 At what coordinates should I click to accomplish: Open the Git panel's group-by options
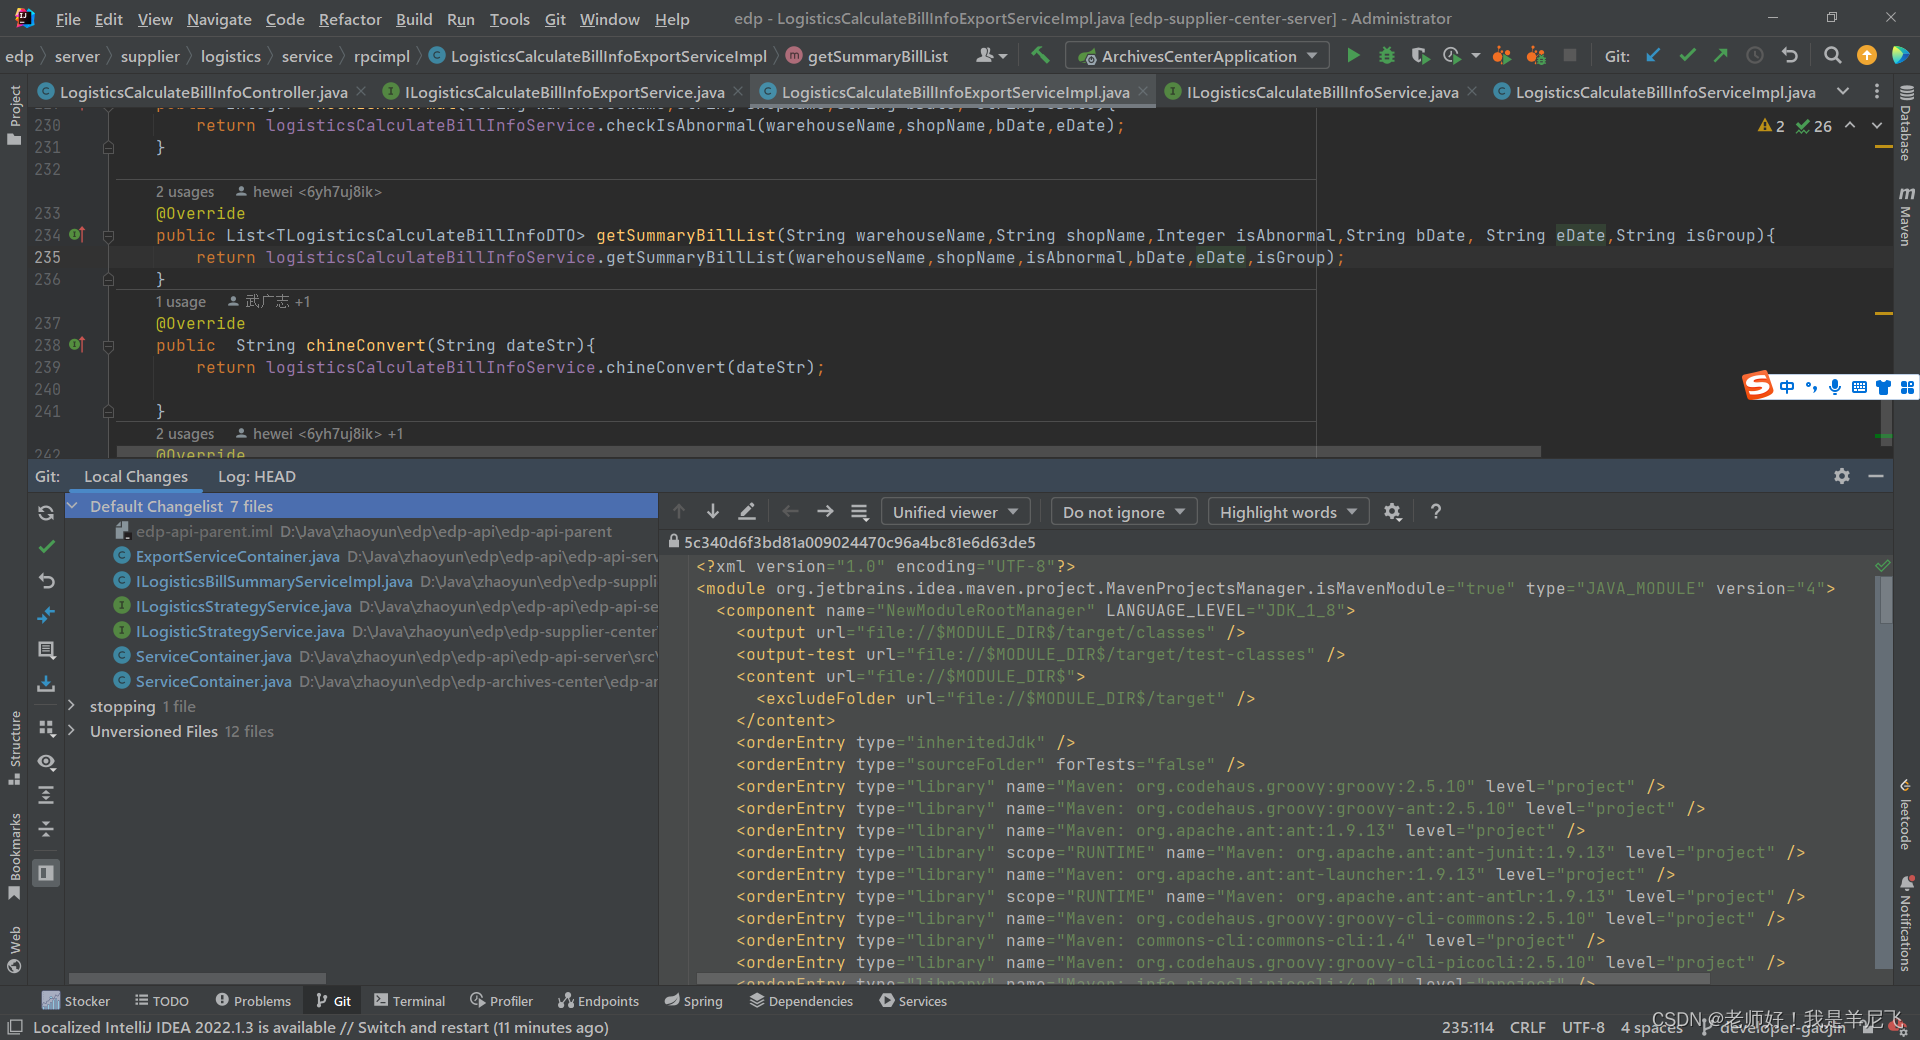click(x=46, y=728)
